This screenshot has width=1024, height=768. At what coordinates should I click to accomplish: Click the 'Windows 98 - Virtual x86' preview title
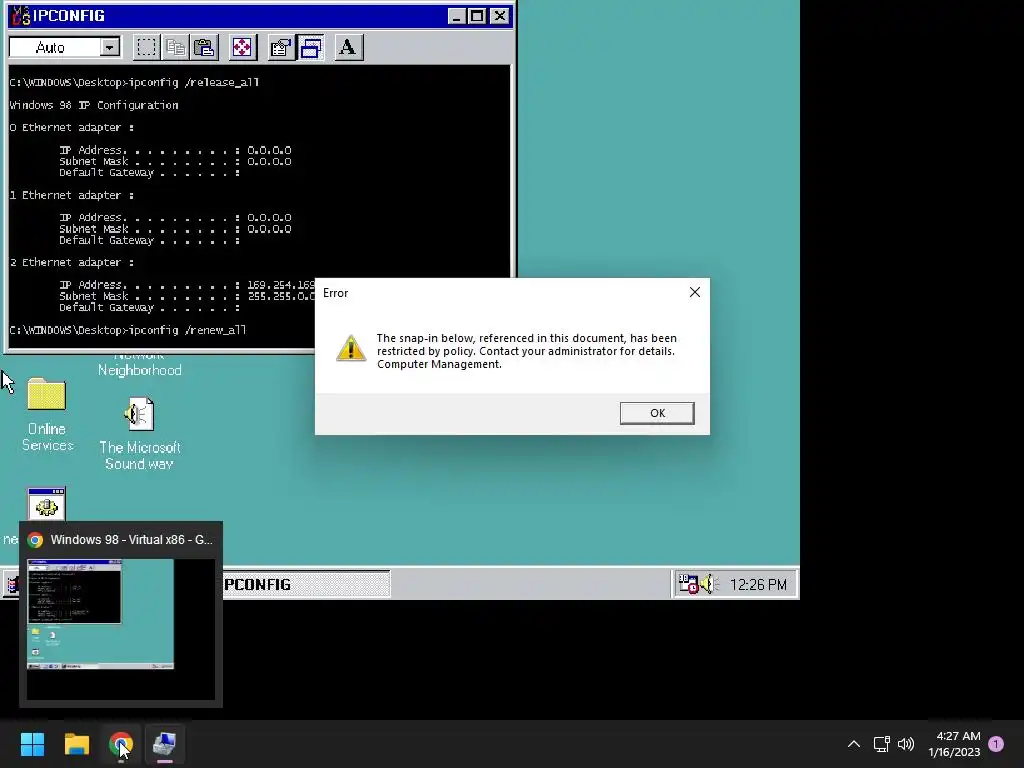[x=131, y=539]
